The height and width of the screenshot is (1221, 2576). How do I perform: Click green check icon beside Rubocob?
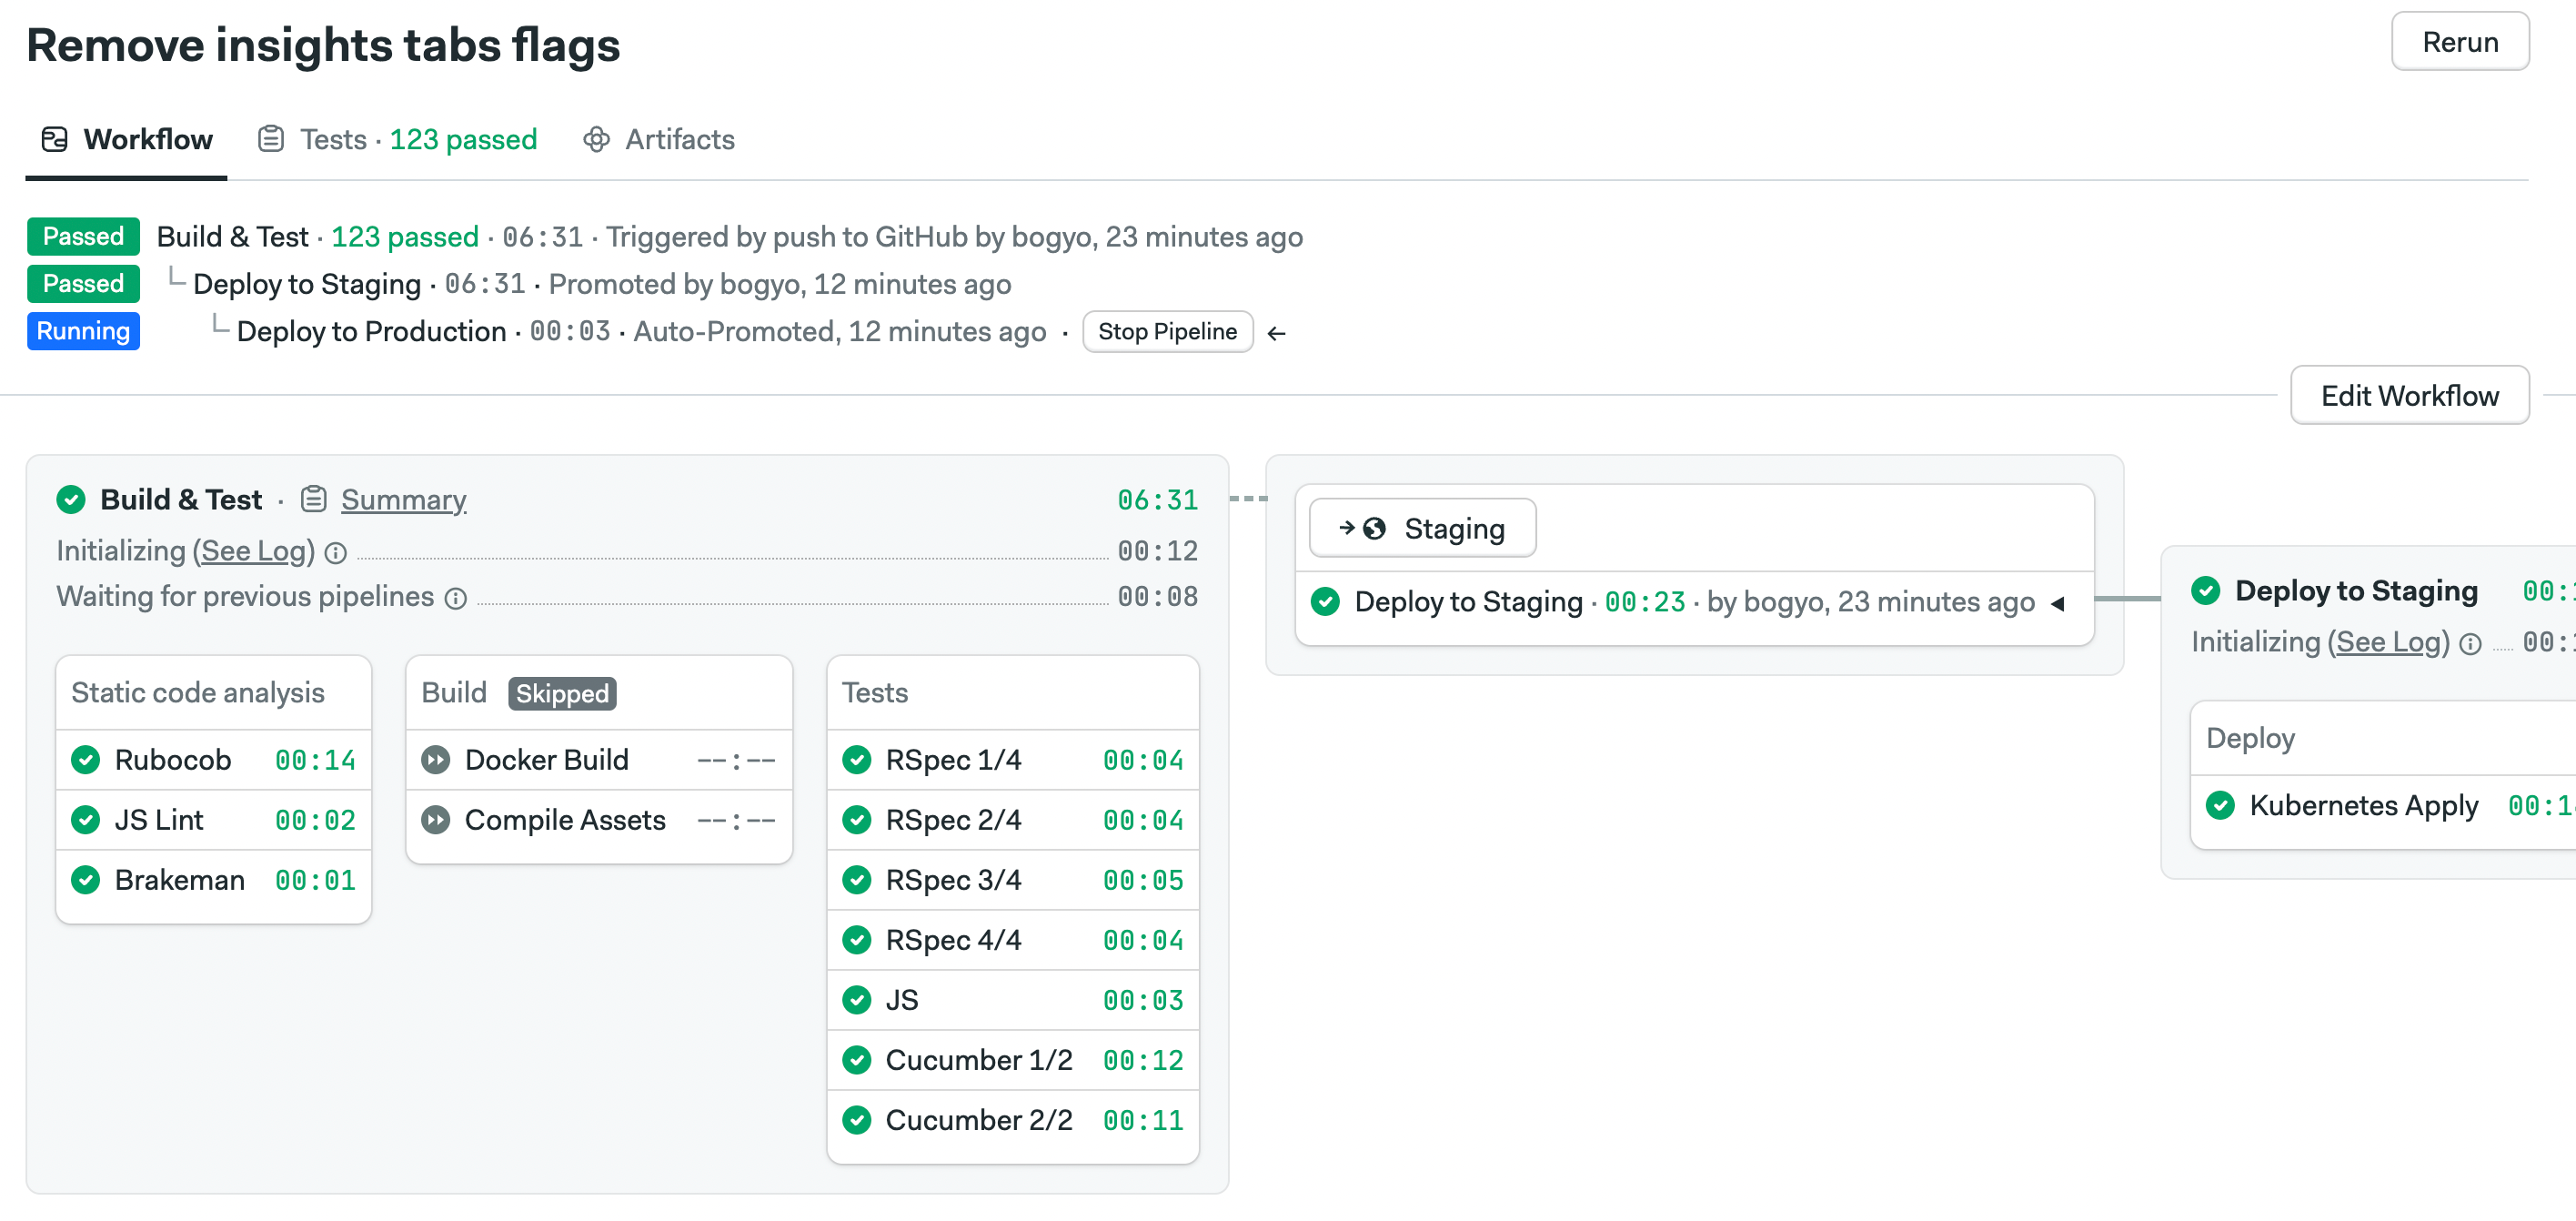point(86,760)
